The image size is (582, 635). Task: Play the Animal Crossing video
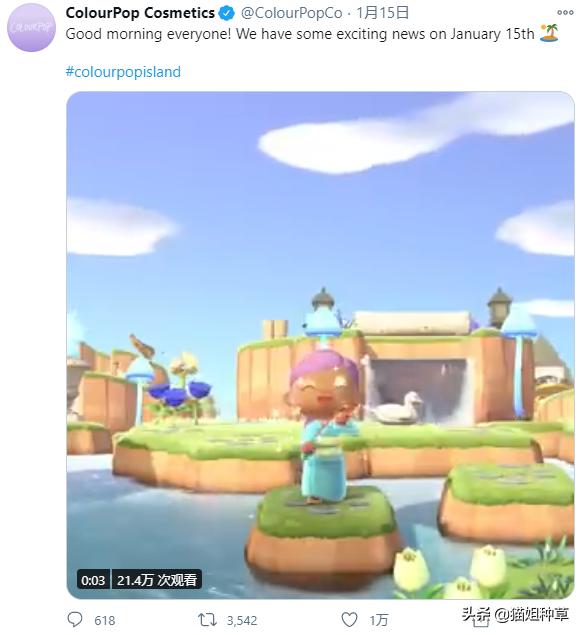(320, 345)
